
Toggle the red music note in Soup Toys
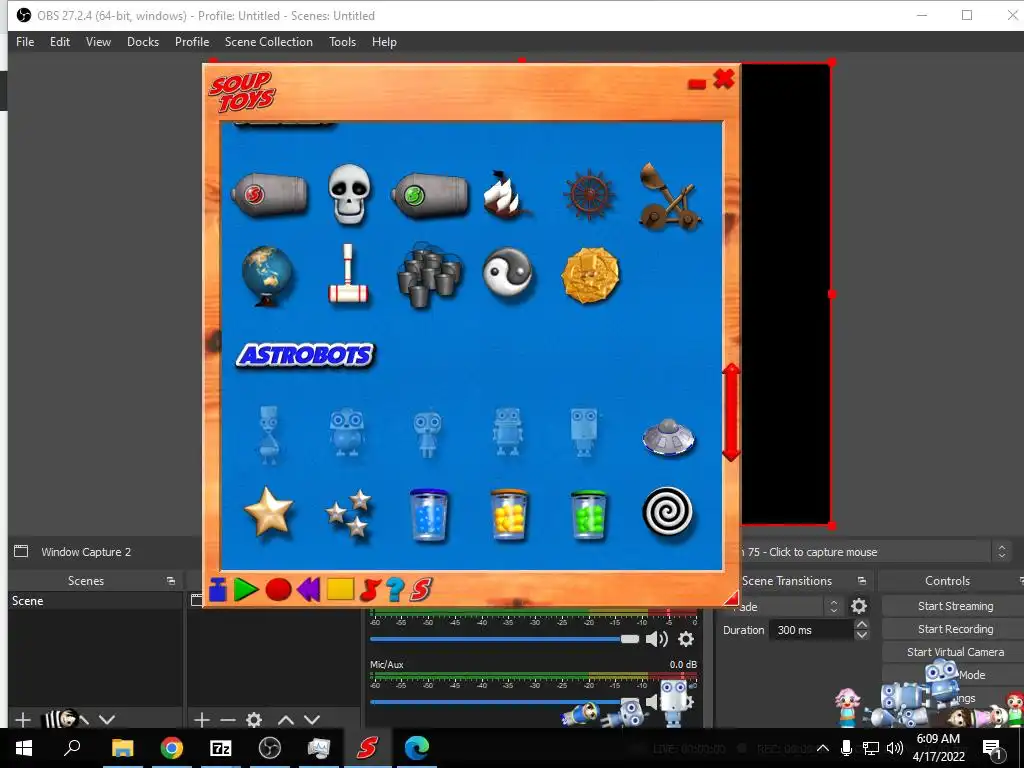tap(370, 590)
